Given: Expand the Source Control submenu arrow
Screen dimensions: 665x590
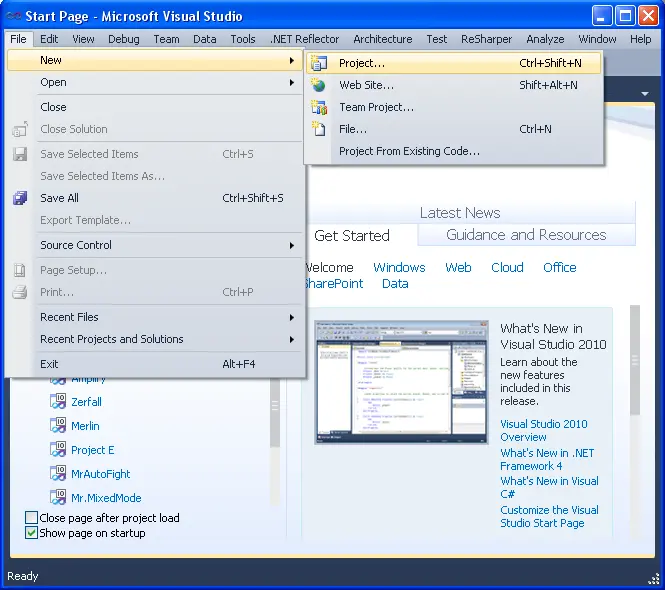Looking at the screenshot, I should click(x=292, y=246).
